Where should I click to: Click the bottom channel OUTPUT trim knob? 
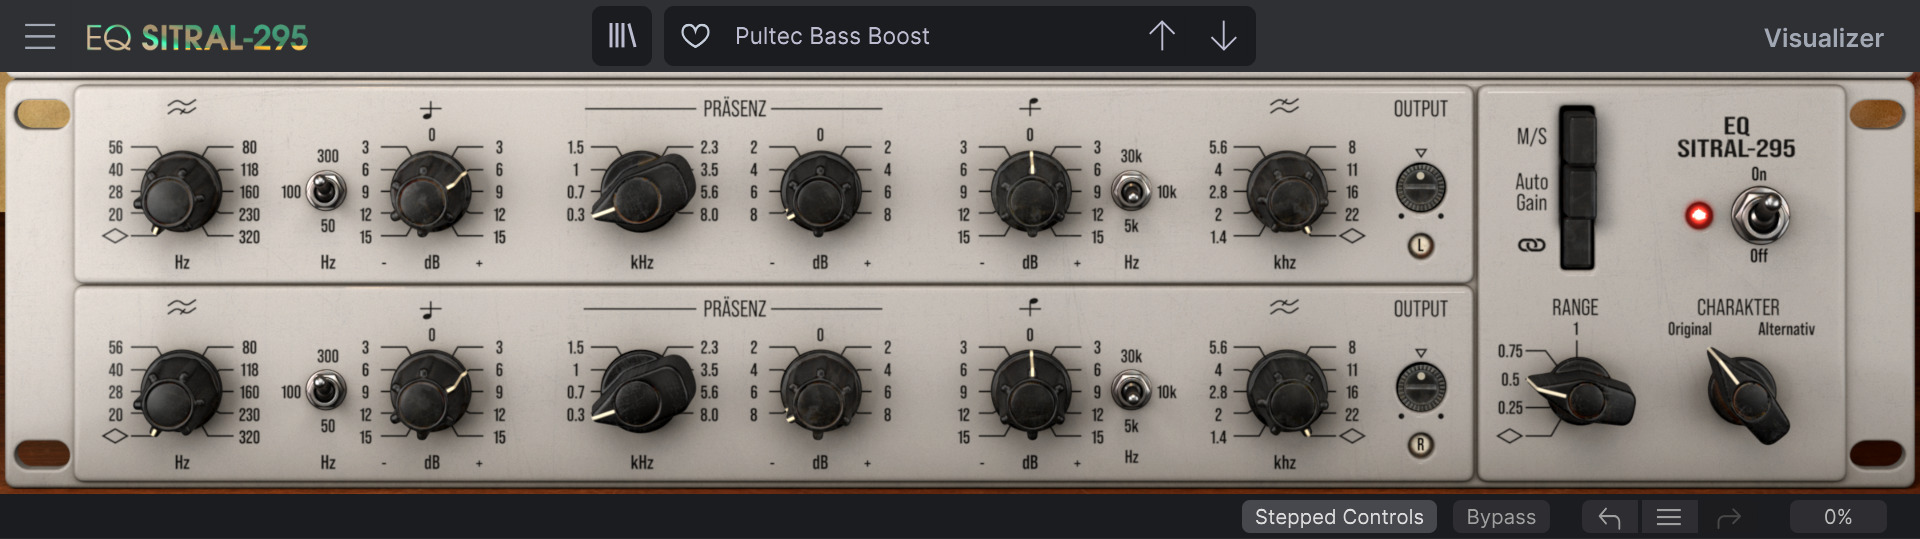click(1420, 388)
